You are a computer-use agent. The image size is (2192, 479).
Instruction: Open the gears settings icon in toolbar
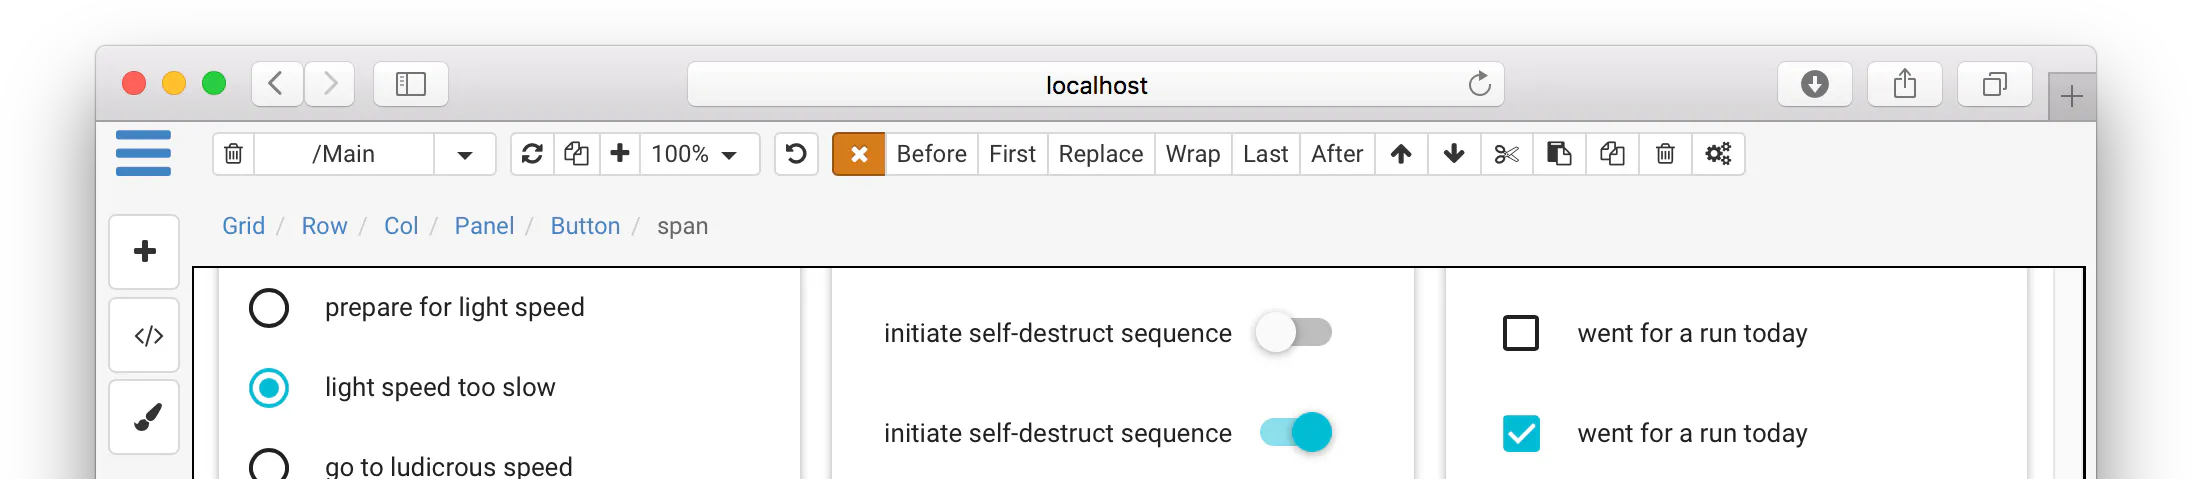(x=1718, y=154)
